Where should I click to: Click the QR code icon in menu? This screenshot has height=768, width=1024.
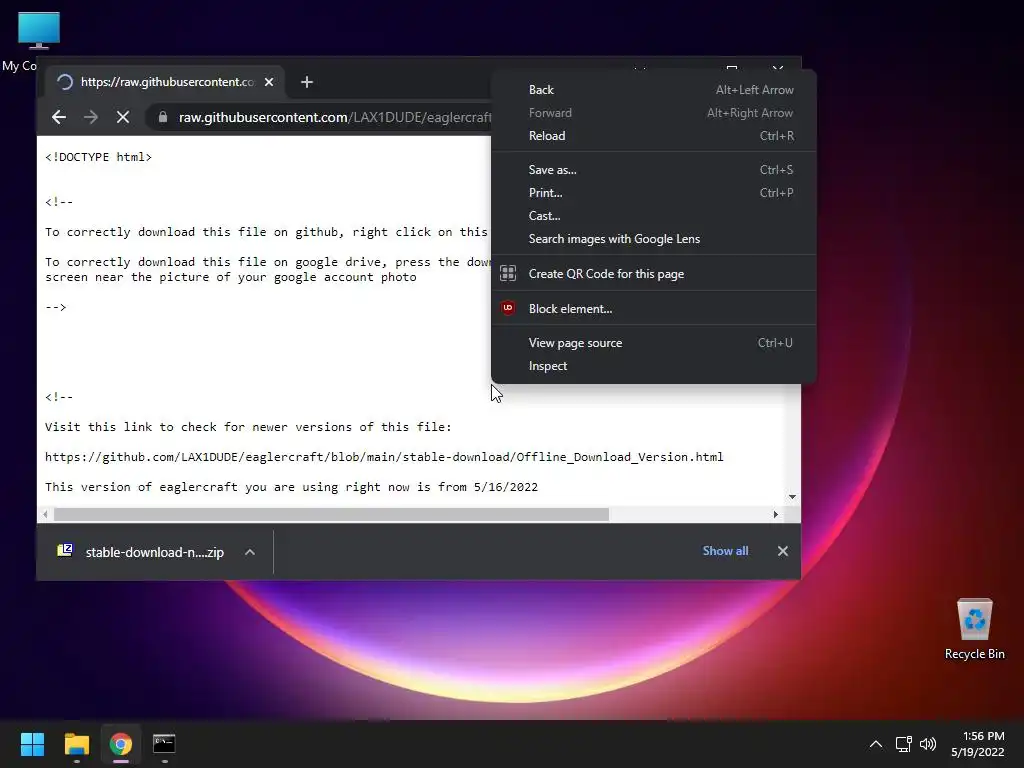(x=508, y=274)
